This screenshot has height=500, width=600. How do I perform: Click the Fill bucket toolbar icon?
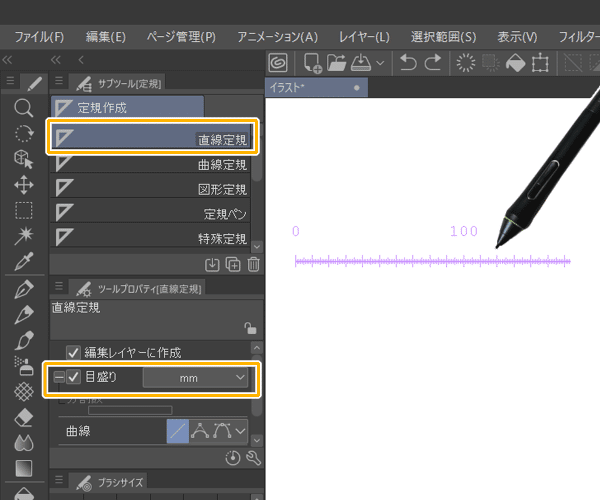[x=515, y=62]
